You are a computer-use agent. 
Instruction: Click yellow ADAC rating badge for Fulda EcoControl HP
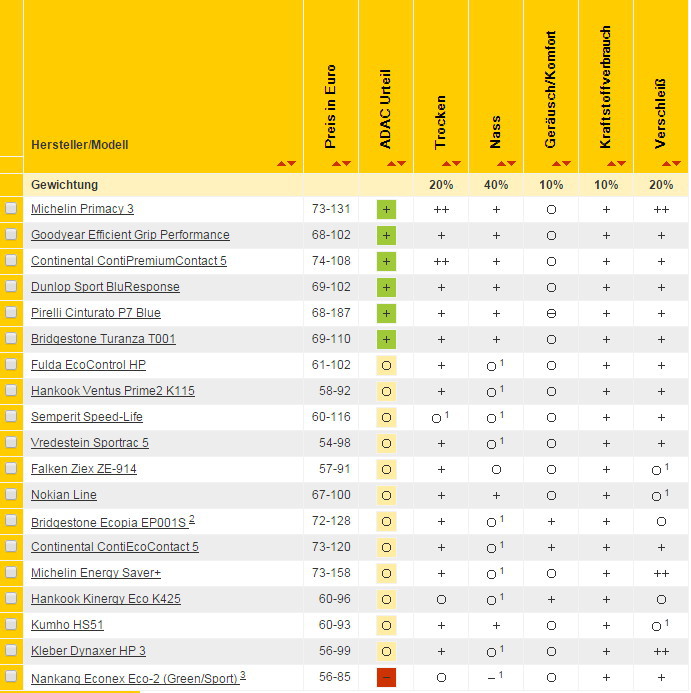386,366
